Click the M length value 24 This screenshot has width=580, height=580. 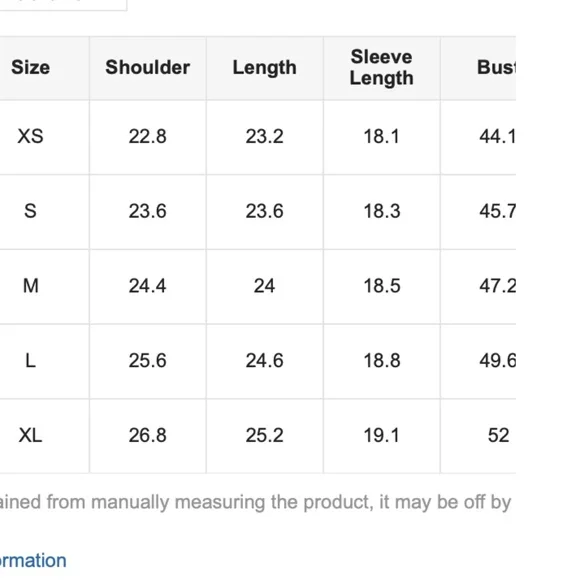tap(264, 286)
